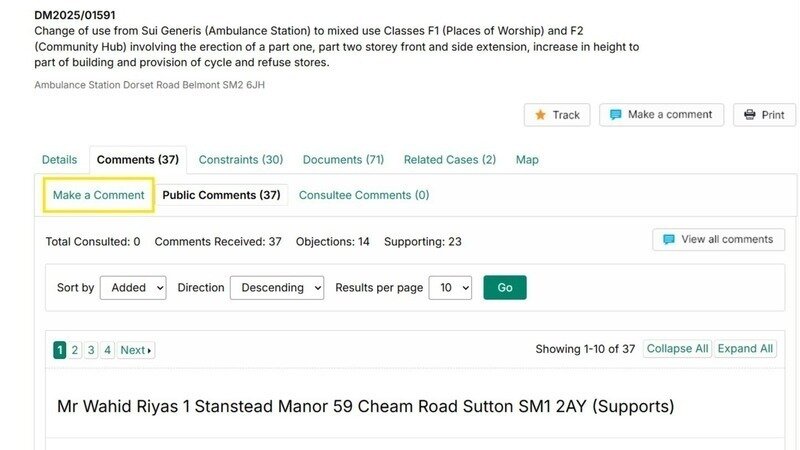Go to page 2 of comments
Image resolution: width=800 pixels, height=450 pixels.
pos(75,350)
